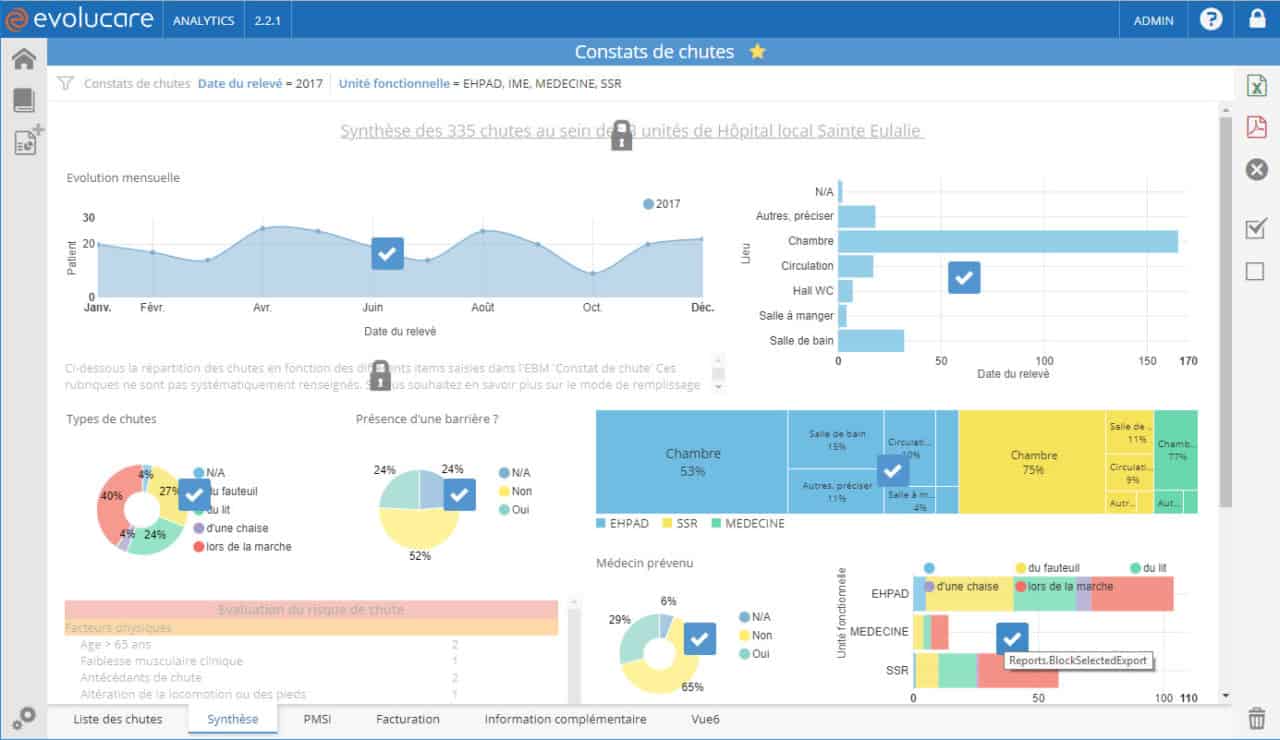The image size is (1280, 740).
Task: Click the gray circular X cancel icon
Action: point(1256,169)
